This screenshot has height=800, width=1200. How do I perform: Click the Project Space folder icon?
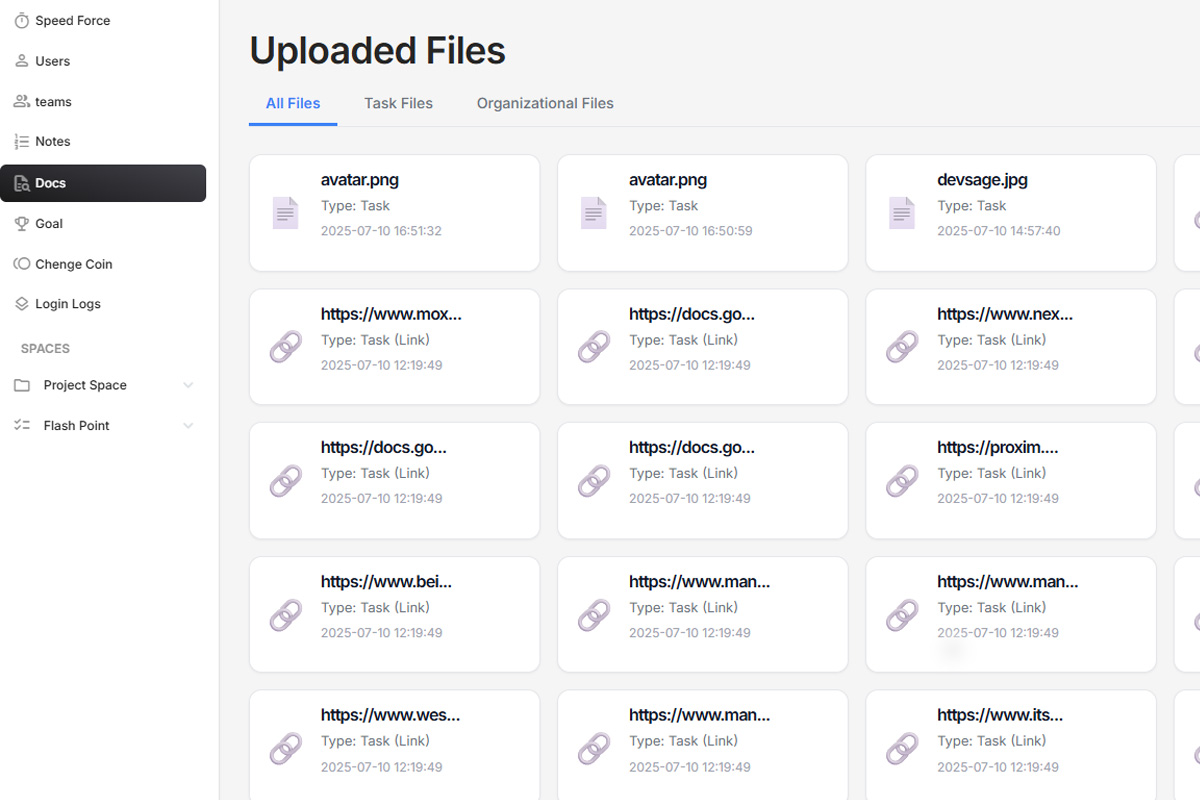[22, 385]
